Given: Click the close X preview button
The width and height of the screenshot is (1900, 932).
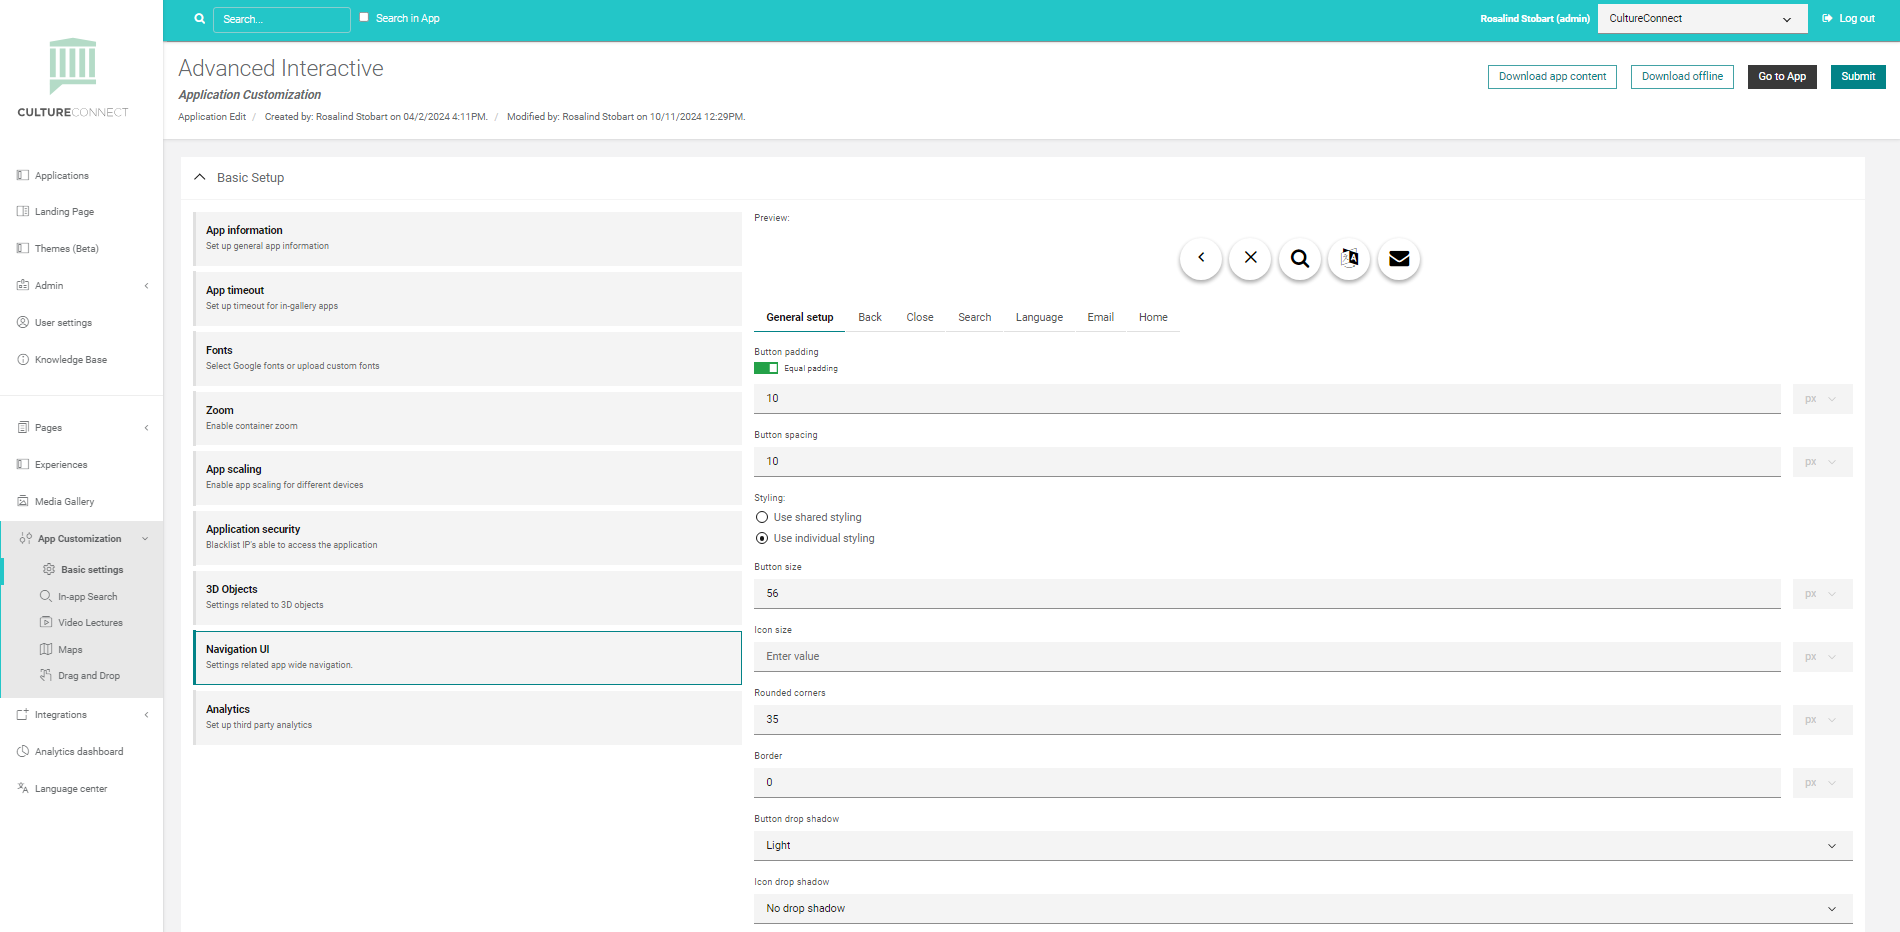Looking at the screenshot, I should point(1250,258).
